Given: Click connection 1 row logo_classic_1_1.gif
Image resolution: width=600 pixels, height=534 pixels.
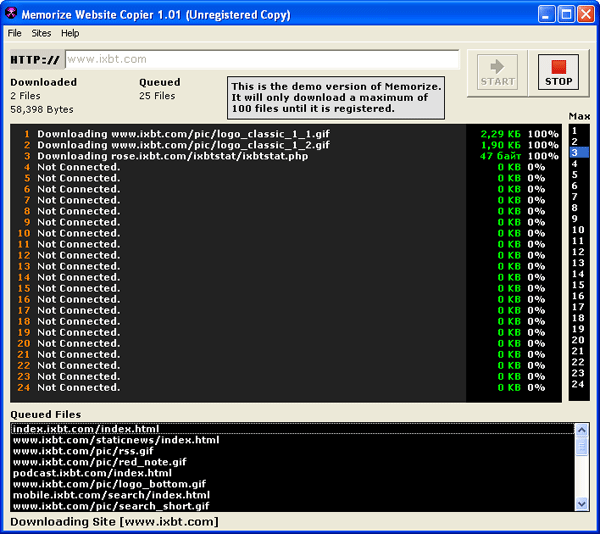Looking at the screenshot, I should click(286, 134).
